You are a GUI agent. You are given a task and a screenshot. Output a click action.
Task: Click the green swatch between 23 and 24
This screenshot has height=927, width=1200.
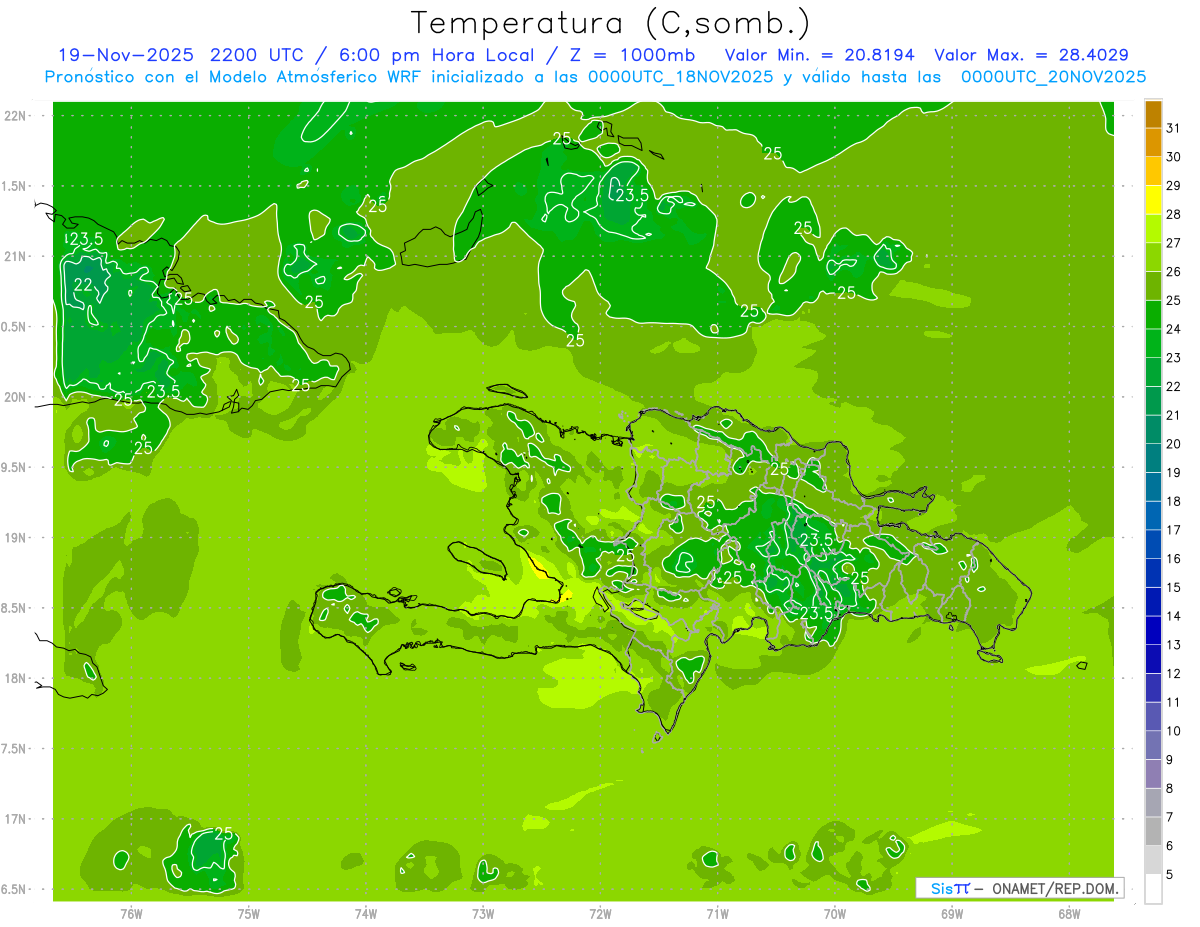pyautogui.click(x=1154, y=344)
